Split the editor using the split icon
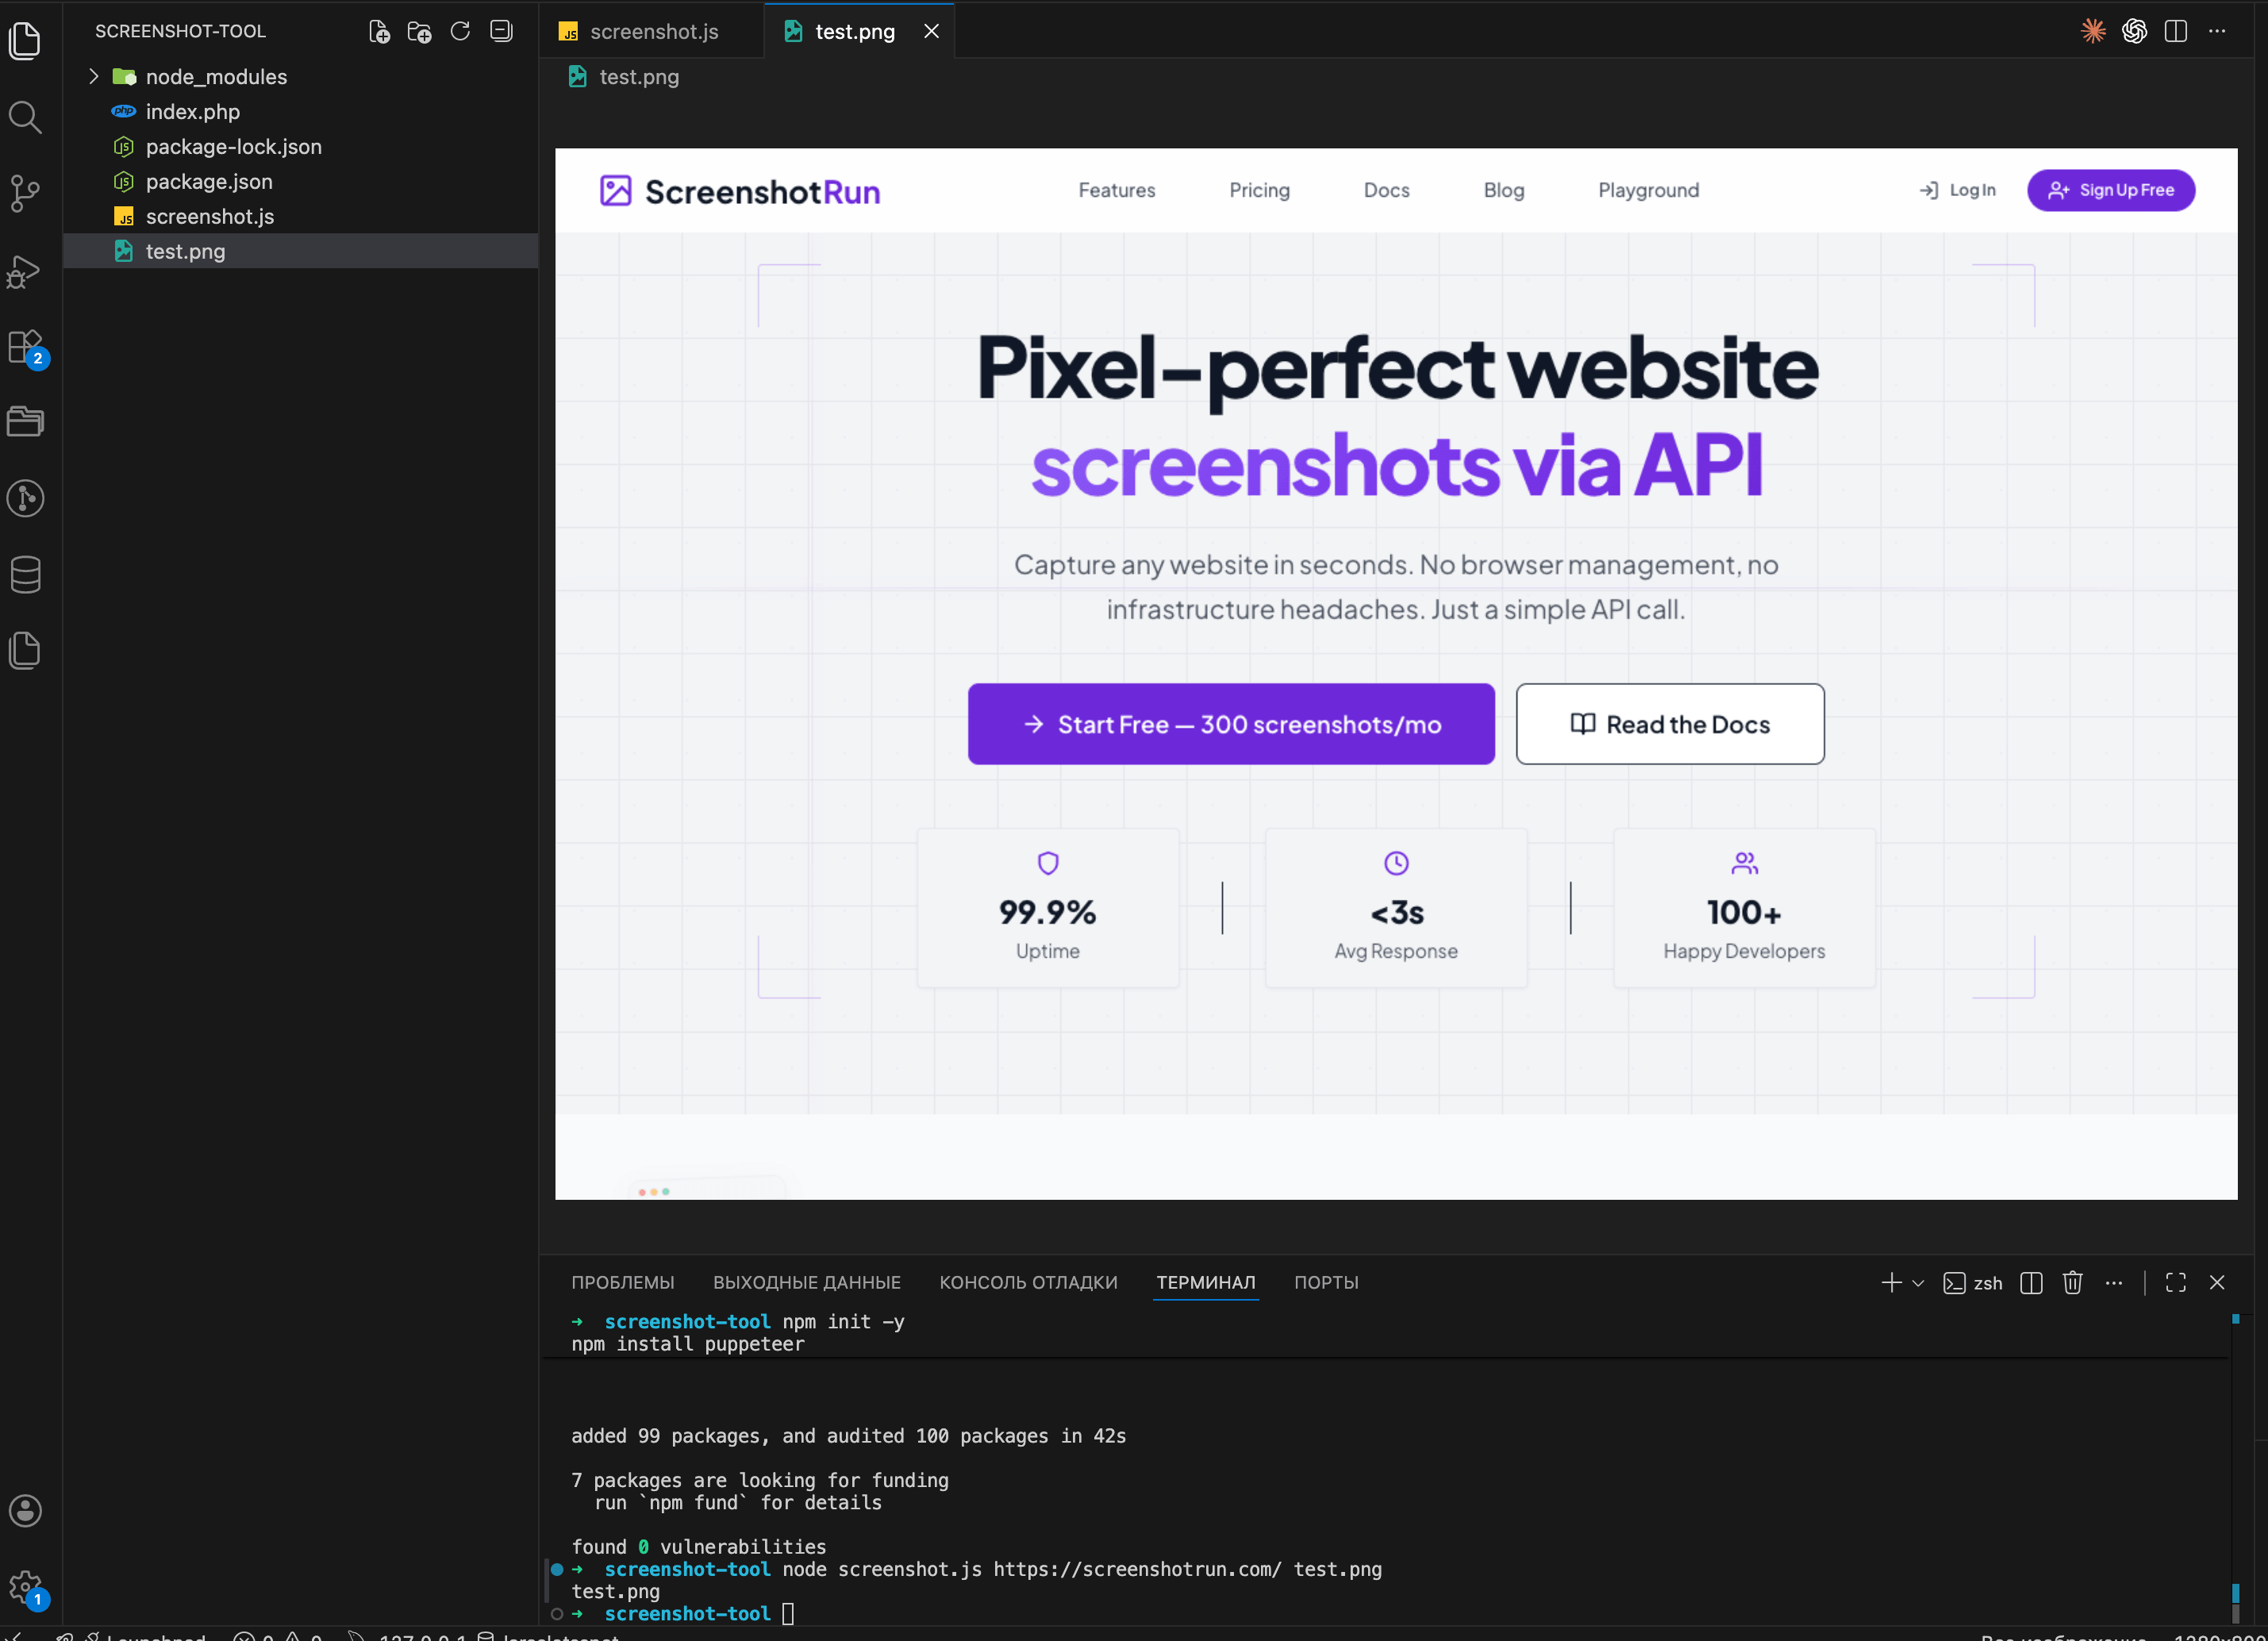This screenshot has width=2268, height=1641. [2176, 31]
